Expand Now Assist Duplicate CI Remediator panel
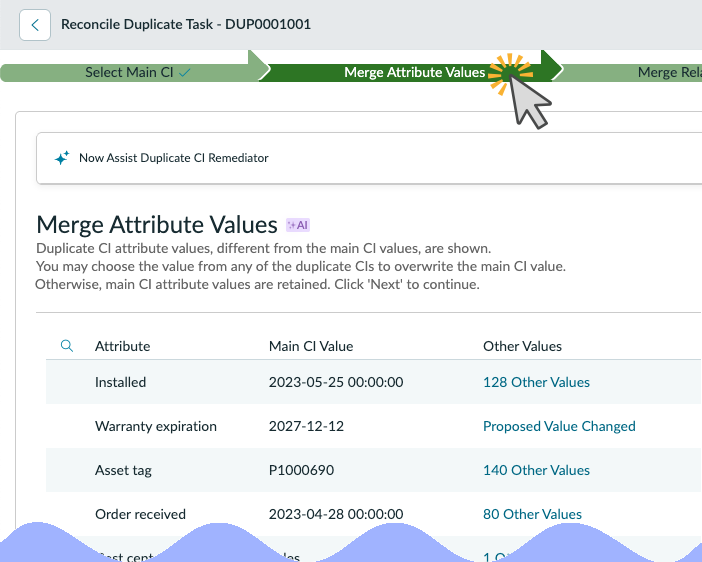 coord(369,158)
